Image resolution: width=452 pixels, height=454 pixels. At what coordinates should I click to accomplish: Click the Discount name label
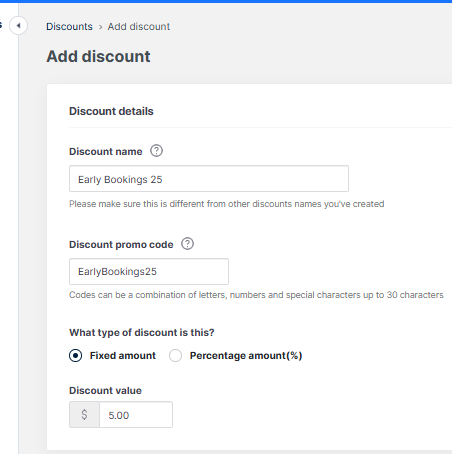click(106, 152)
